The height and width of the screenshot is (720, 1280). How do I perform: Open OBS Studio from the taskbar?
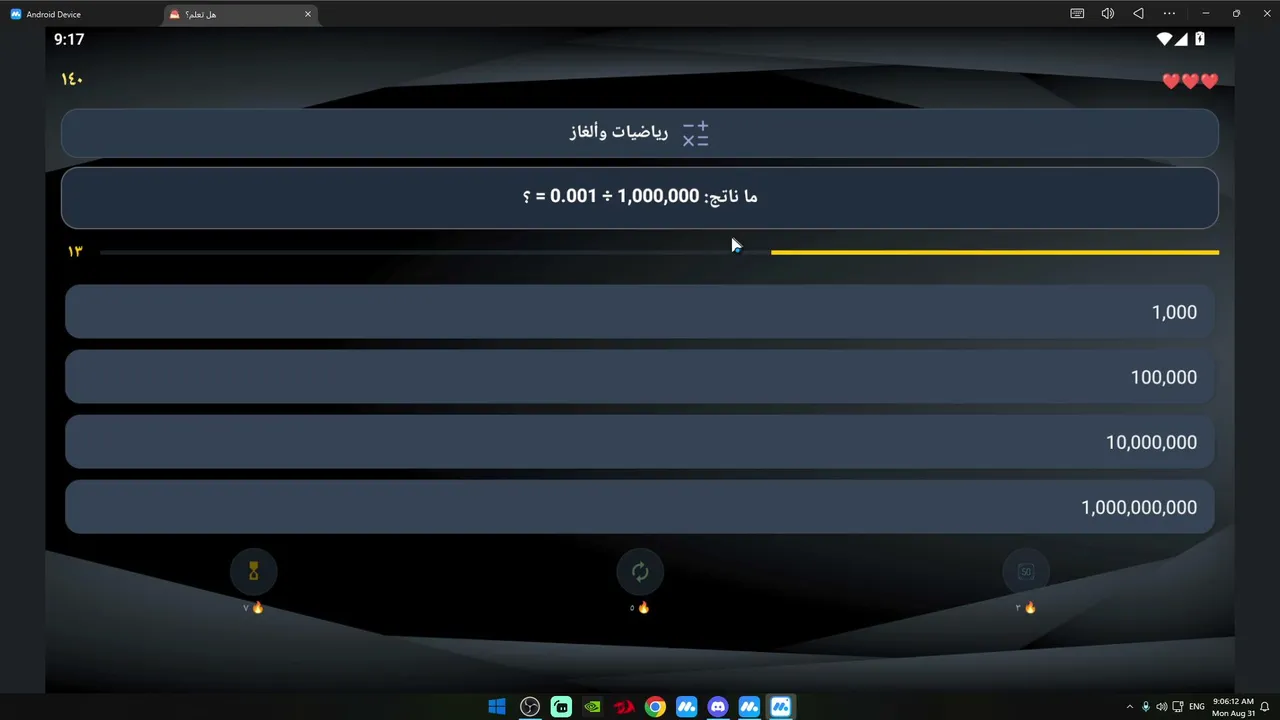tap(530, 707)
